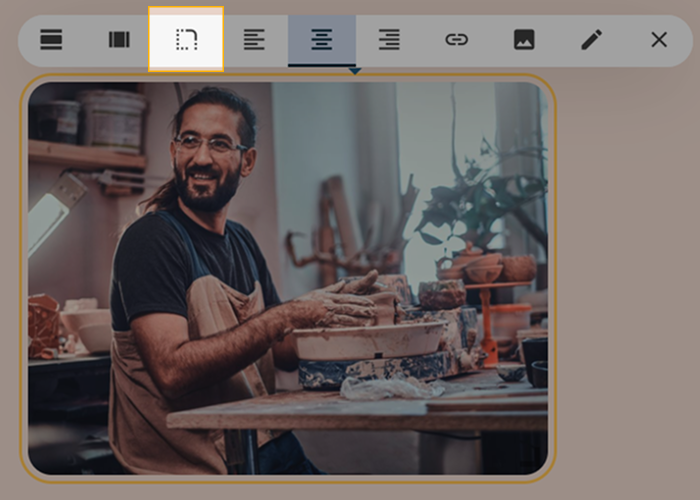Edit the image with the pencil icon
Image resolution: width=700 pixels, height=500 pixels.
point(592,40)
